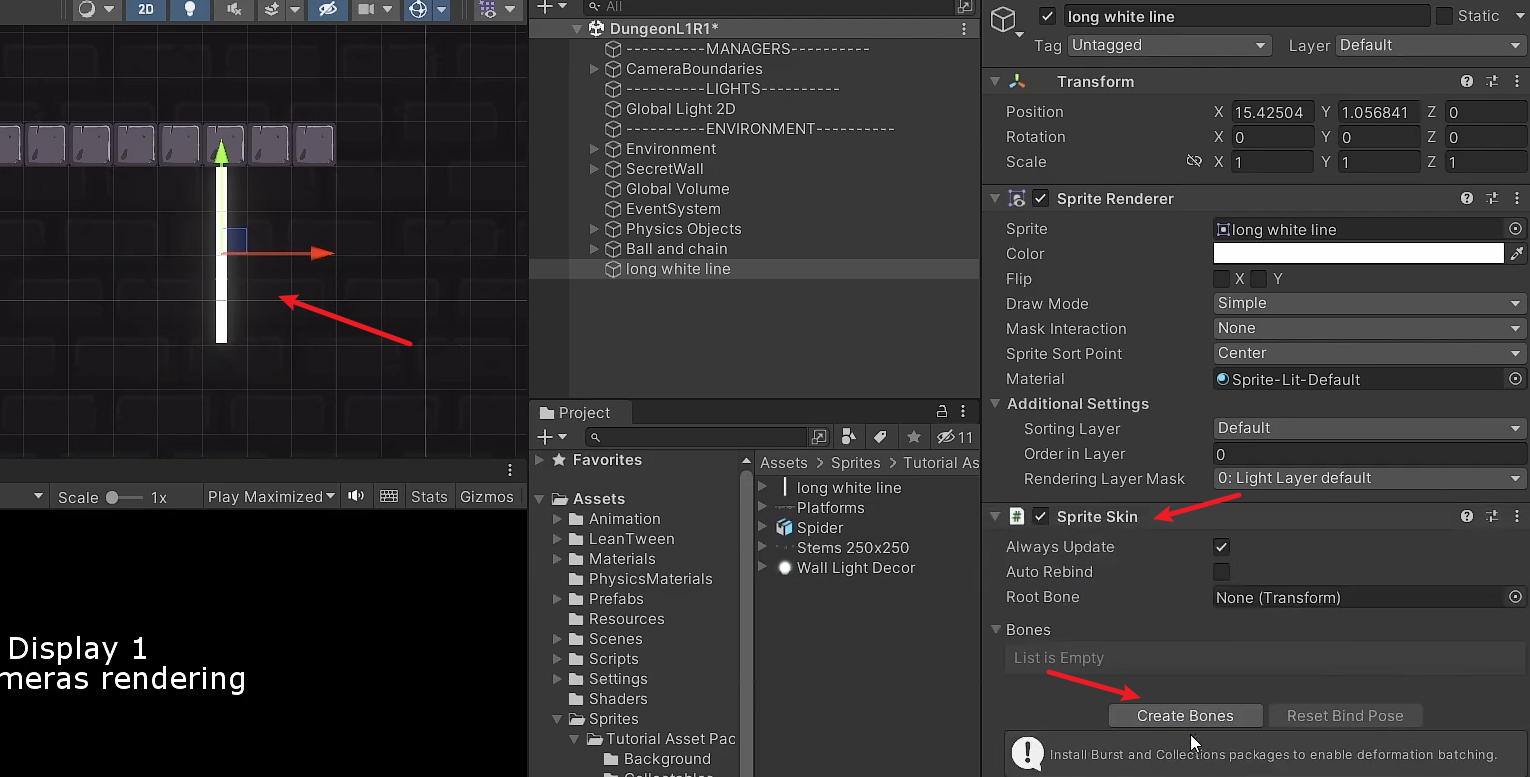The width and height of the screenshot is (1530, 777).
Task: Switch to the Project tab
Action: click(x=579, y=412)
